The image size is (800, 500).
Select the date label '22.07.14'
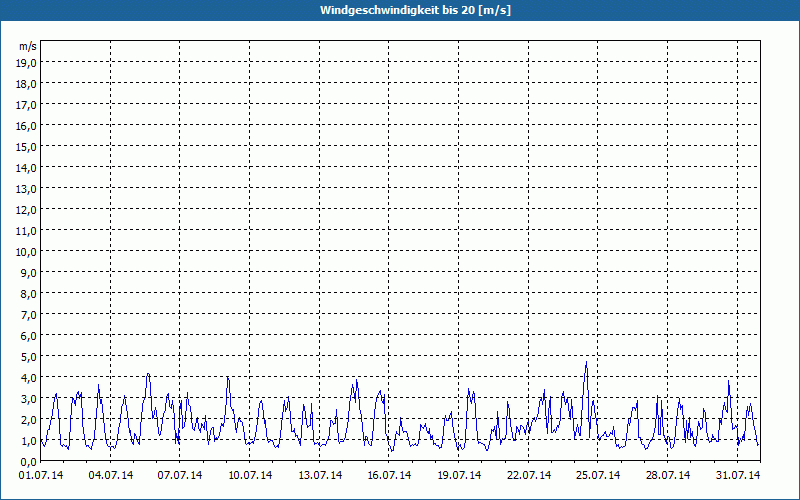pyautogui.click(x=529, y=476)
